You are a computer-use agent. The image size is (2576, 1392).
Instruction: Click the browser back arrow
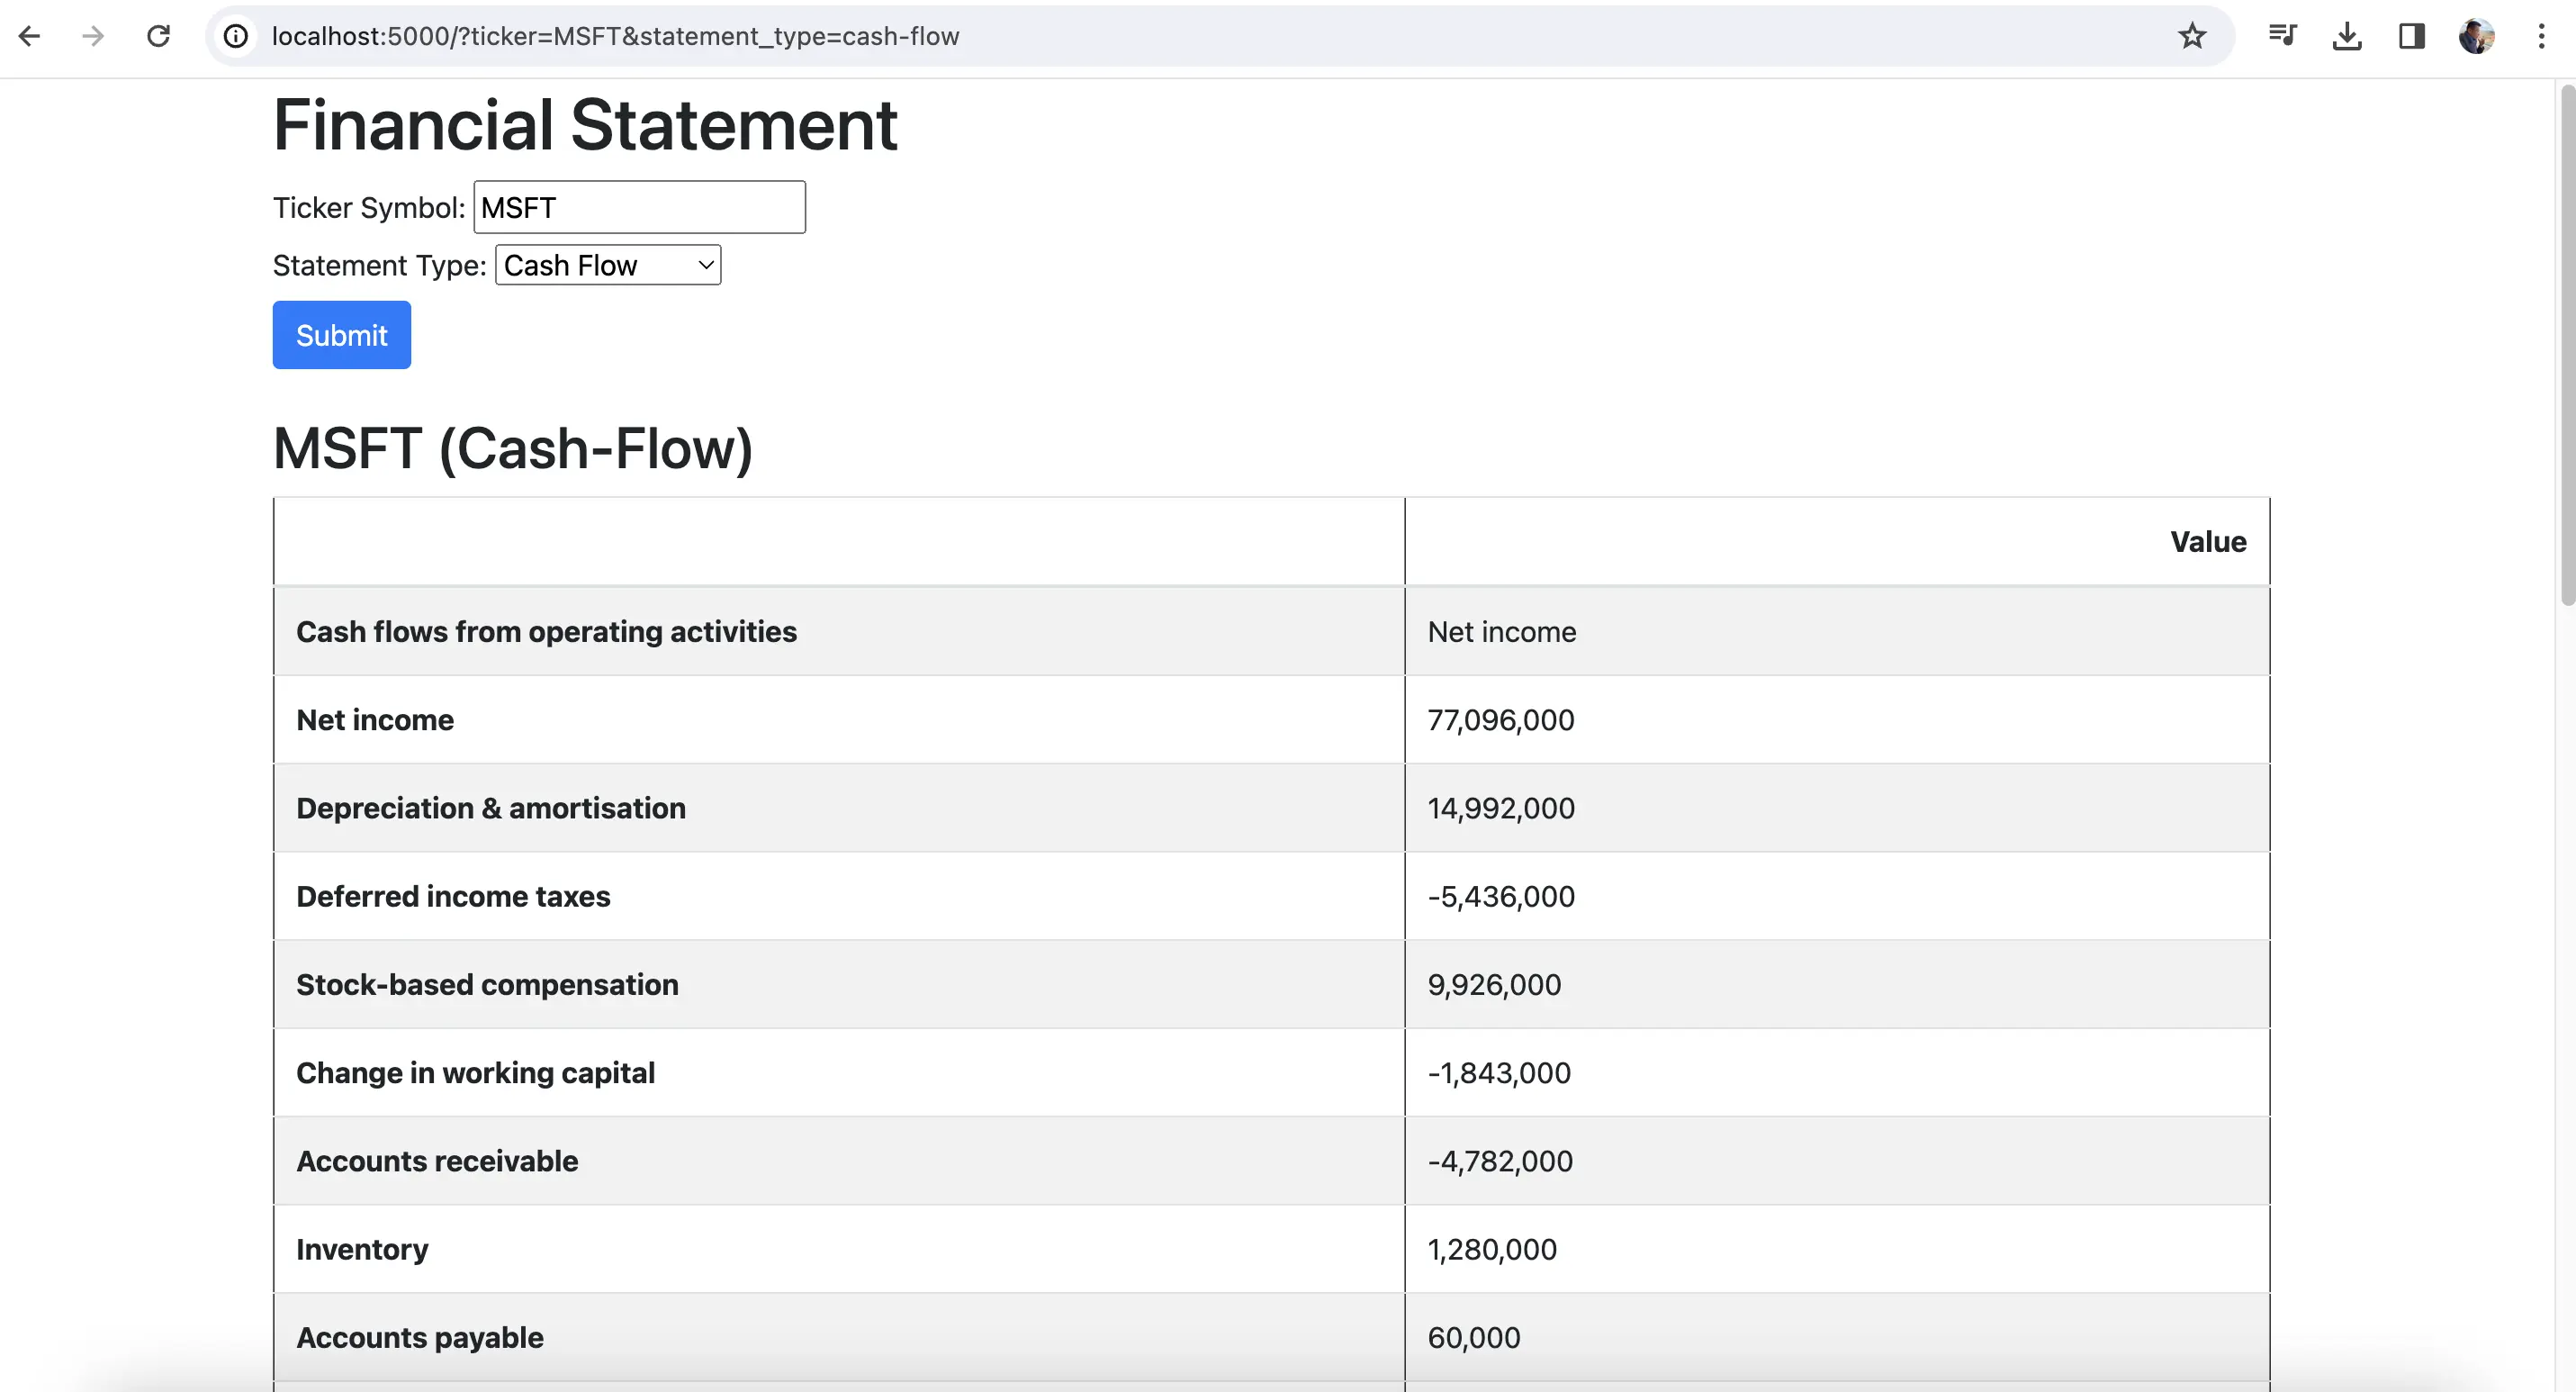(30, 37)
